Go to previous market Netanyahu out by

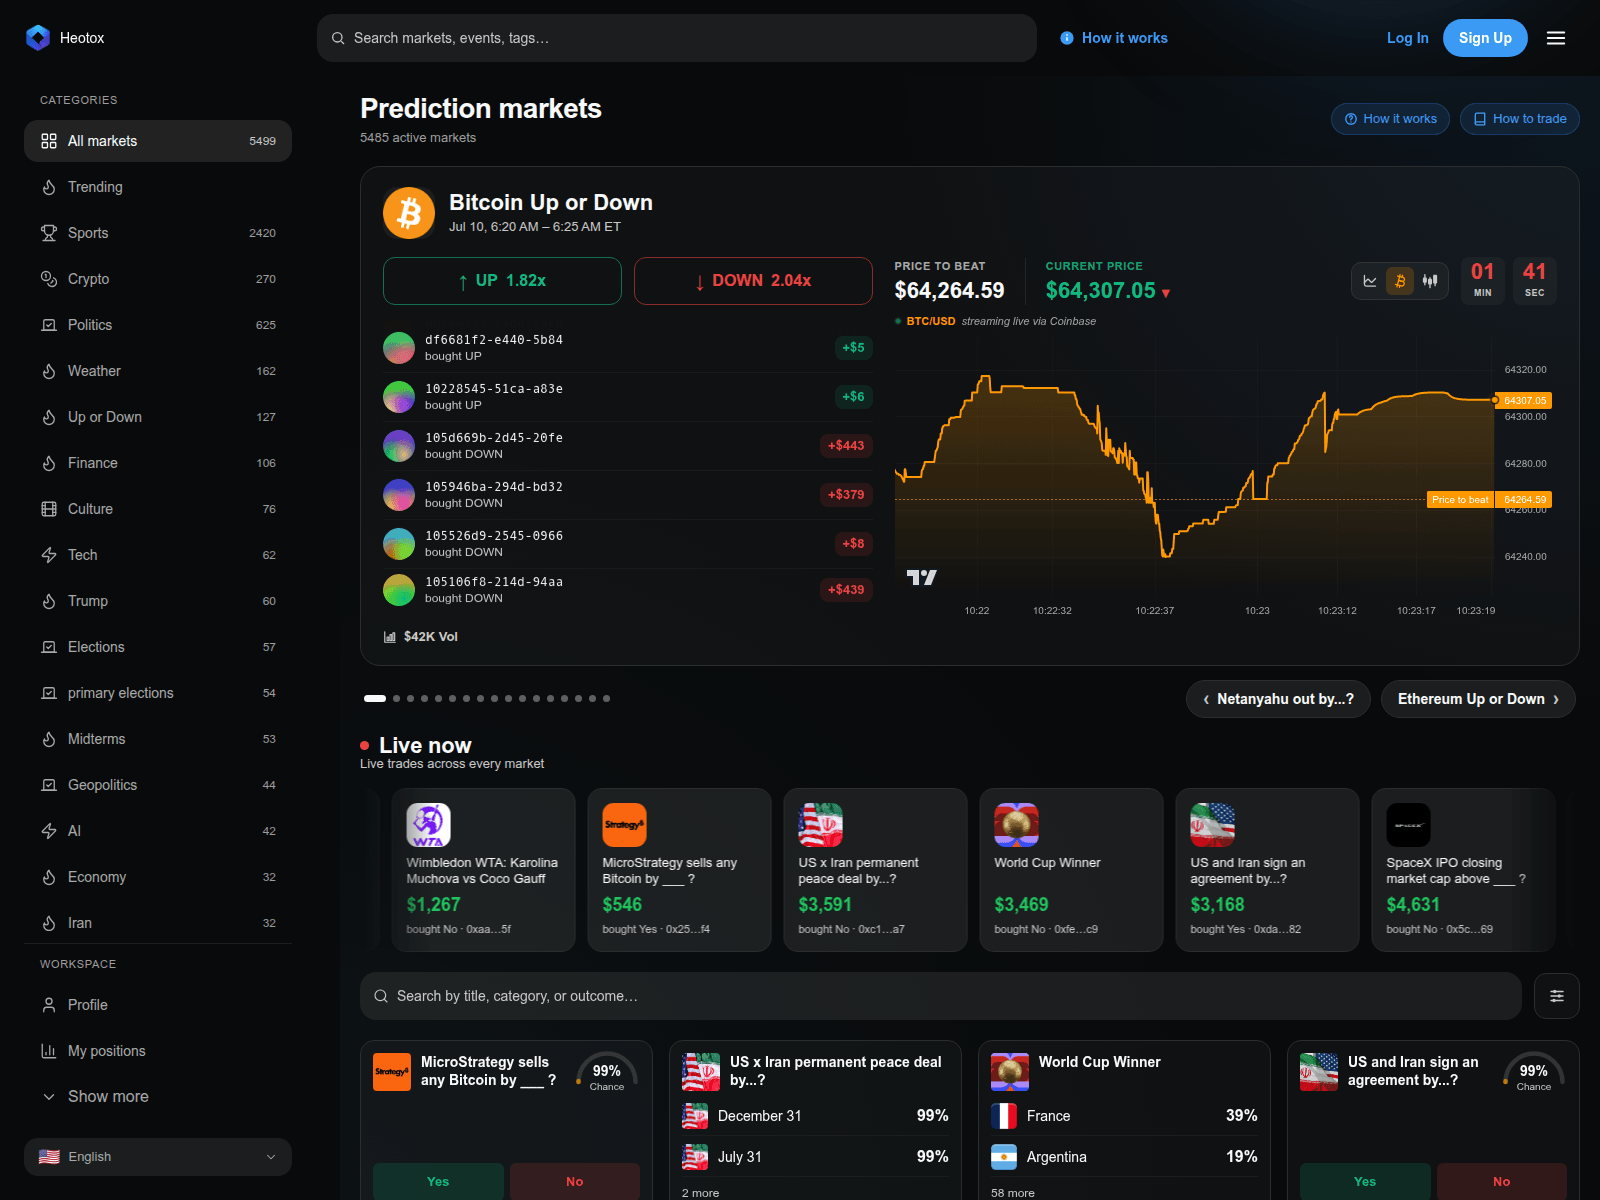point(1278,699)
